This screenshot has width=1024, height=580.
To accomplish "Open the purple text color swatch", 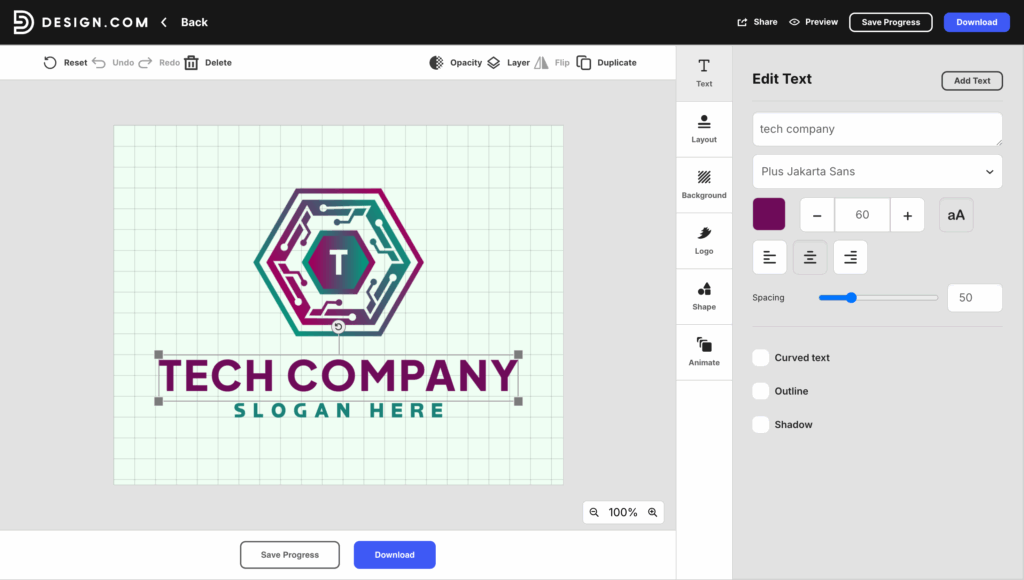I will 769,214.
